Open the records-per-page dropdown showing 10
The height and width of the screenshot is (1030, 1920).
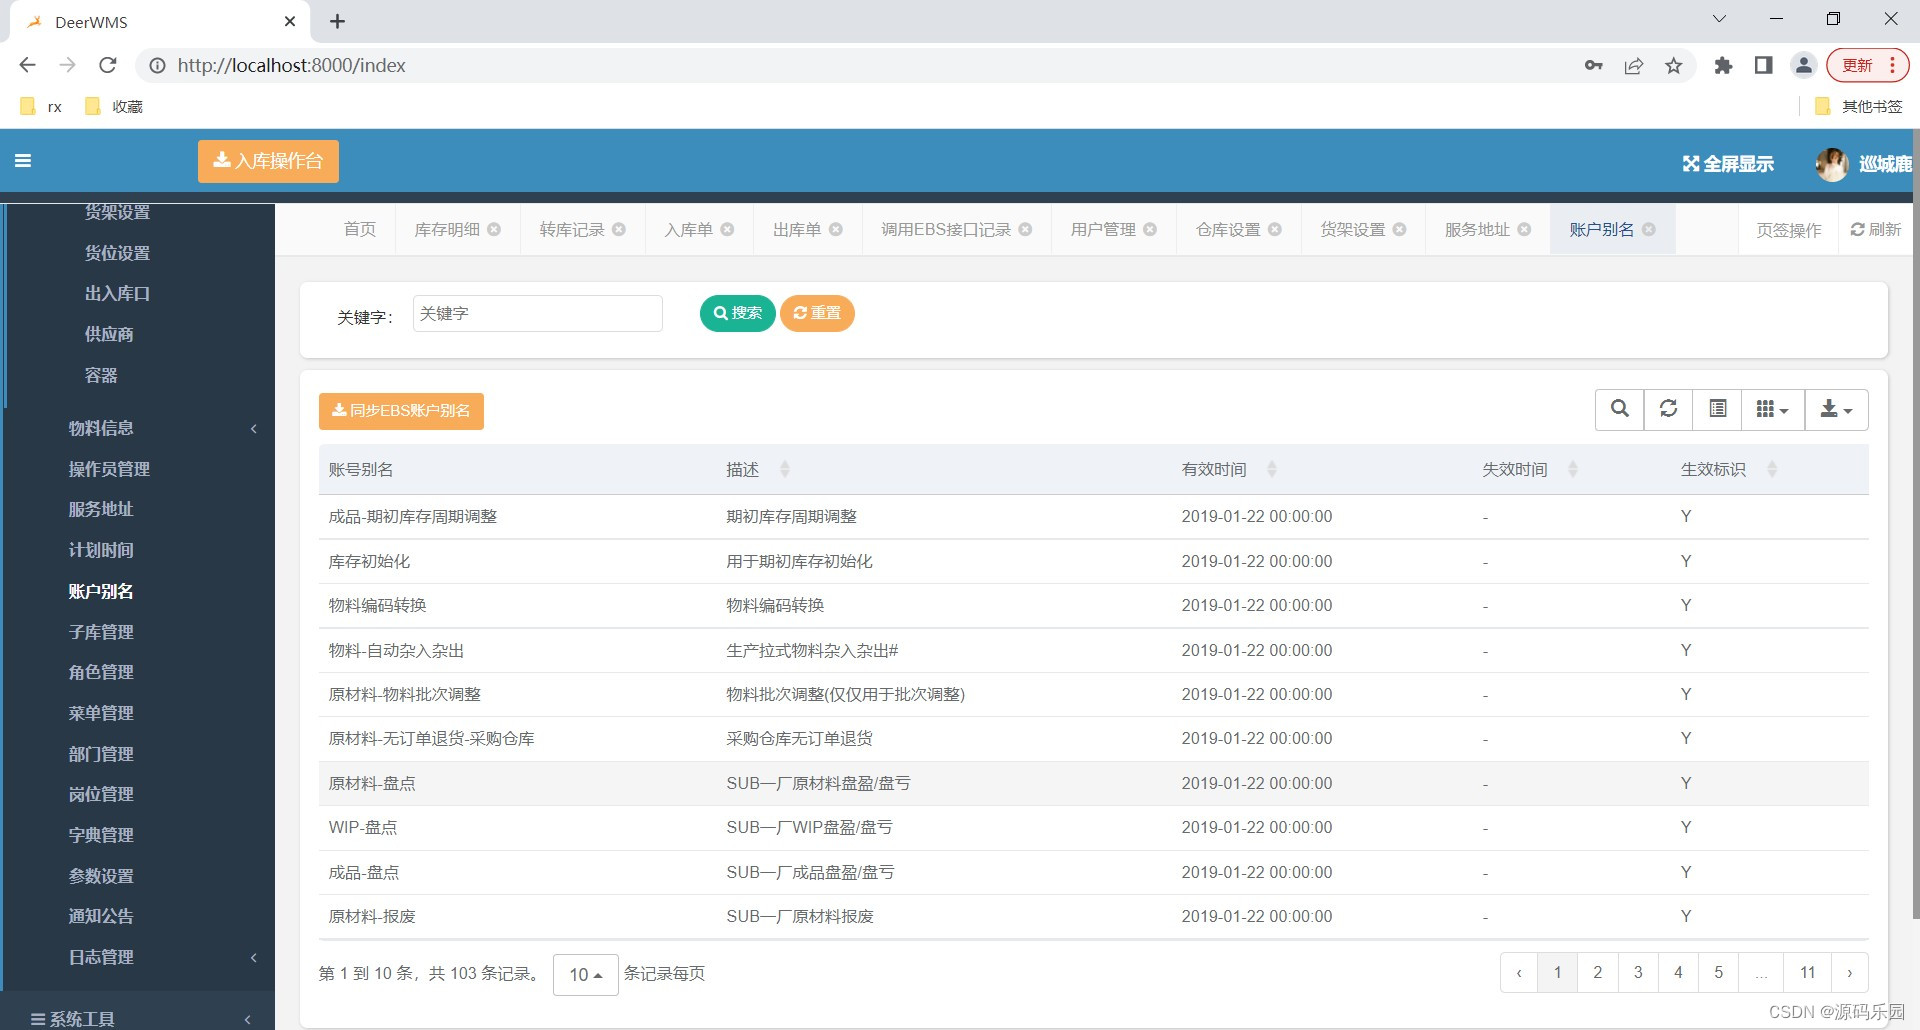pyautogui.click(x=584, y=973)
